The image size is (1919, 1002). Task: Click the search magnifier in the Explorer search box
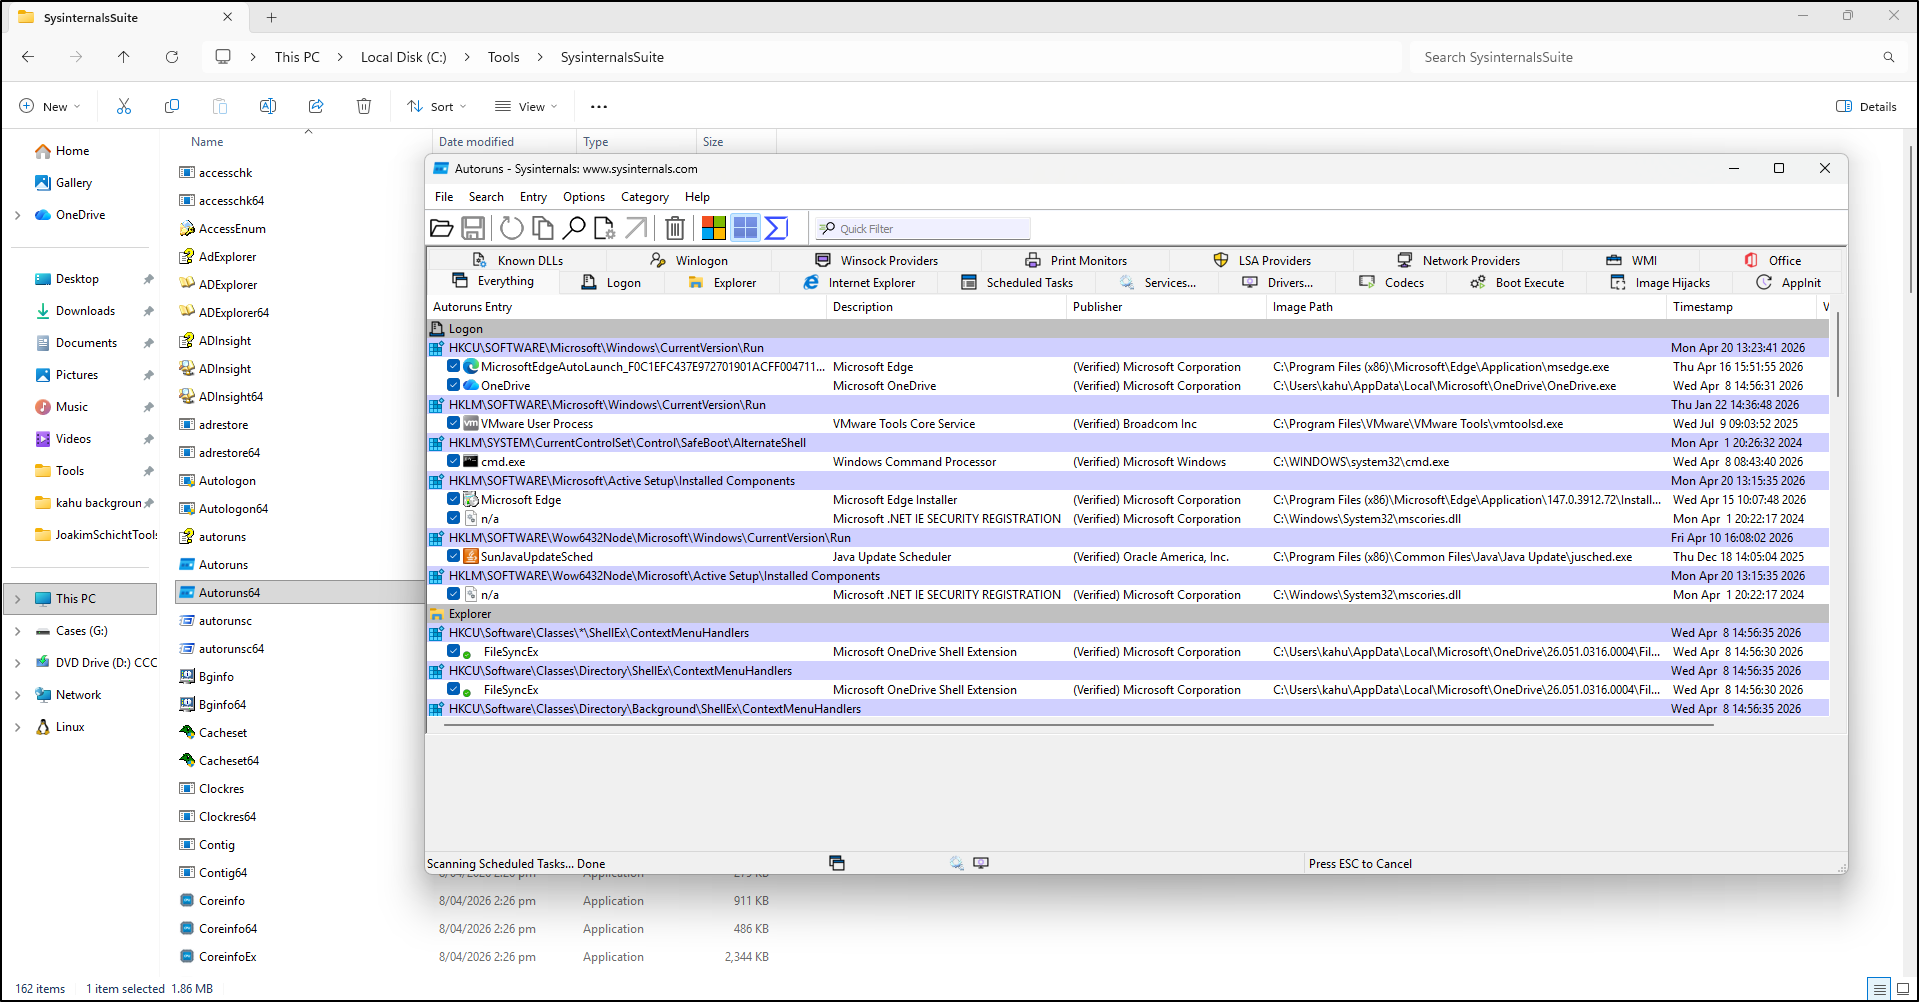pyautogui.click(x=1889, y=57)
